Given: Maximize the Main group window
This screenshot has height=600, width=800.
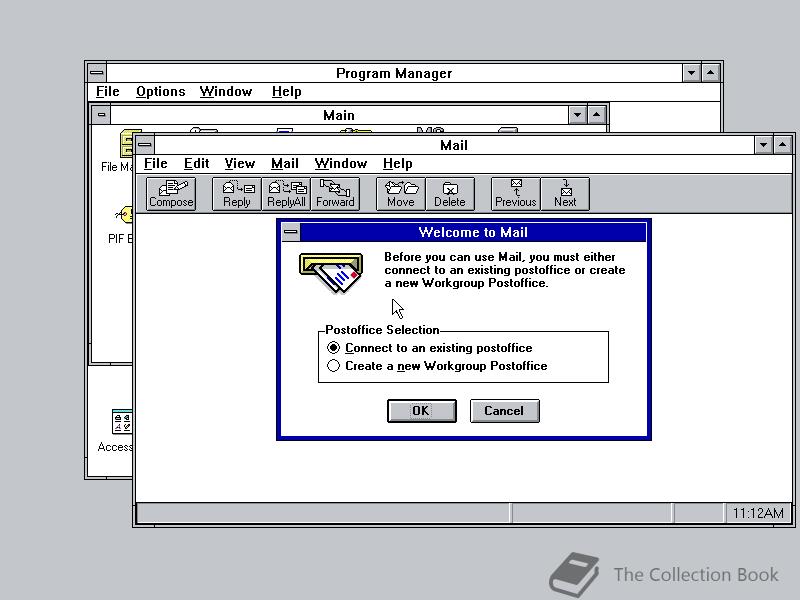Looking at the screenshot, I should coord(596,115).
